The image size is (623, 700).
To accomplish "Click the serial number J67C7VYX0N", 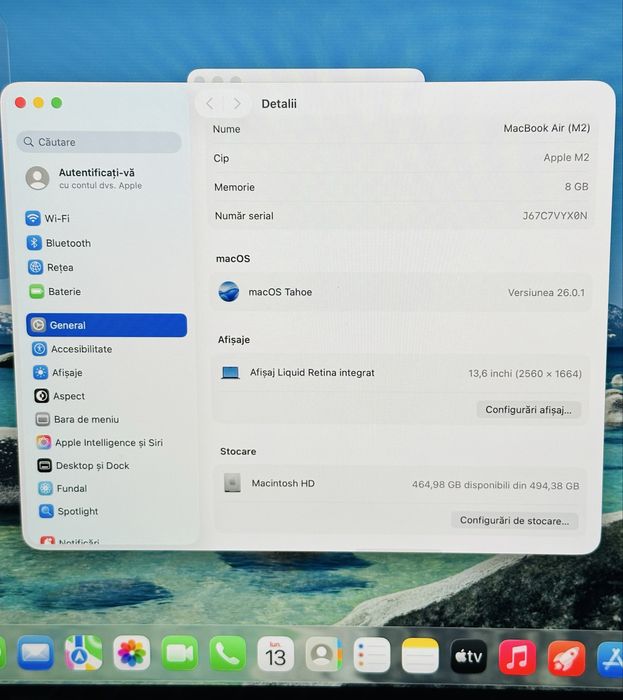I will 555,216.
